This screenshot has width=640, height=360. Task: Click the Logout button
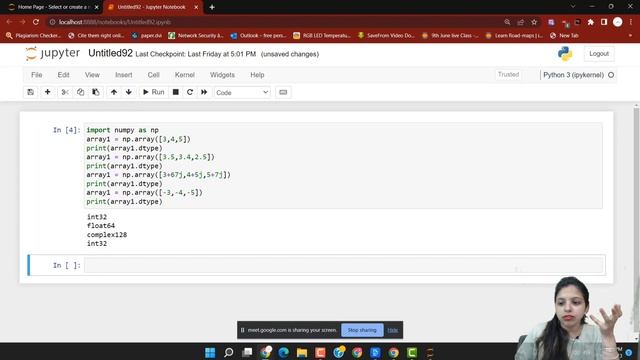[x=599, y=54]
